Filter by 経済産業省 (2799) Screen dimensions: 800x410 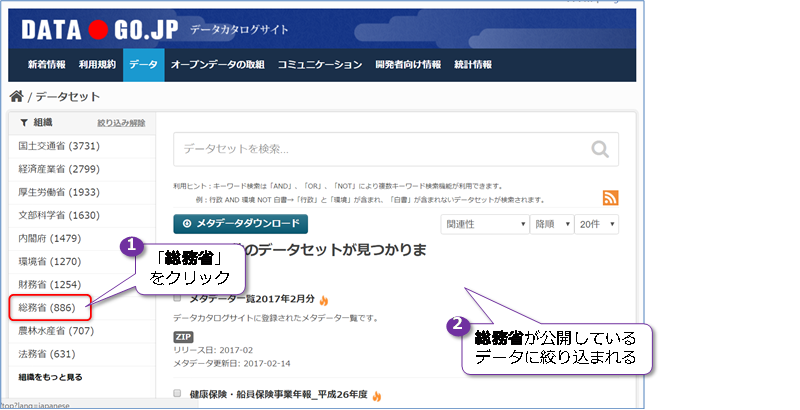[59, 169]
